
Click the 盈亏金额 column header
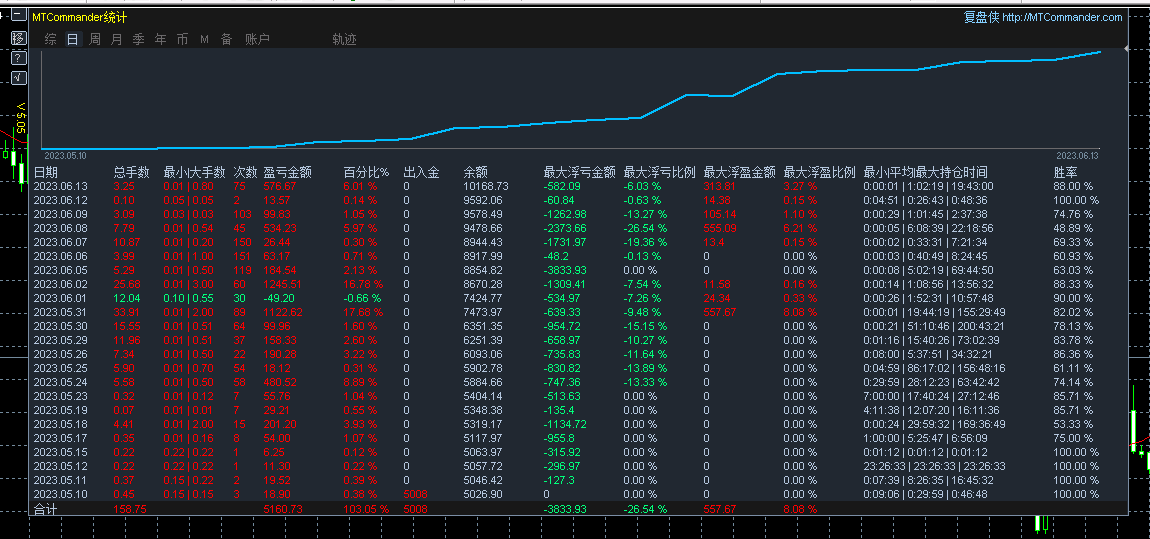point(288,172)
